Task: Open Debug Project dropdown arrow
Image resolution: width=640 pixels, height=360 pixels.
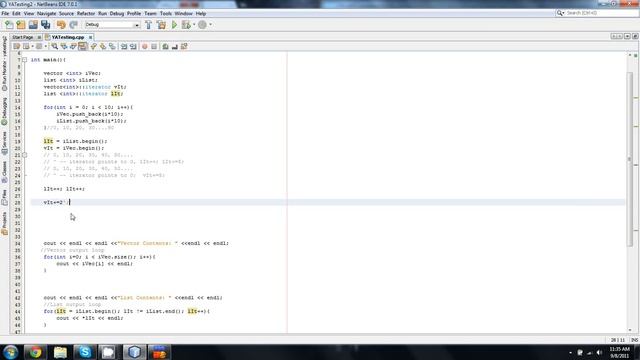Action: pos(194,25)
